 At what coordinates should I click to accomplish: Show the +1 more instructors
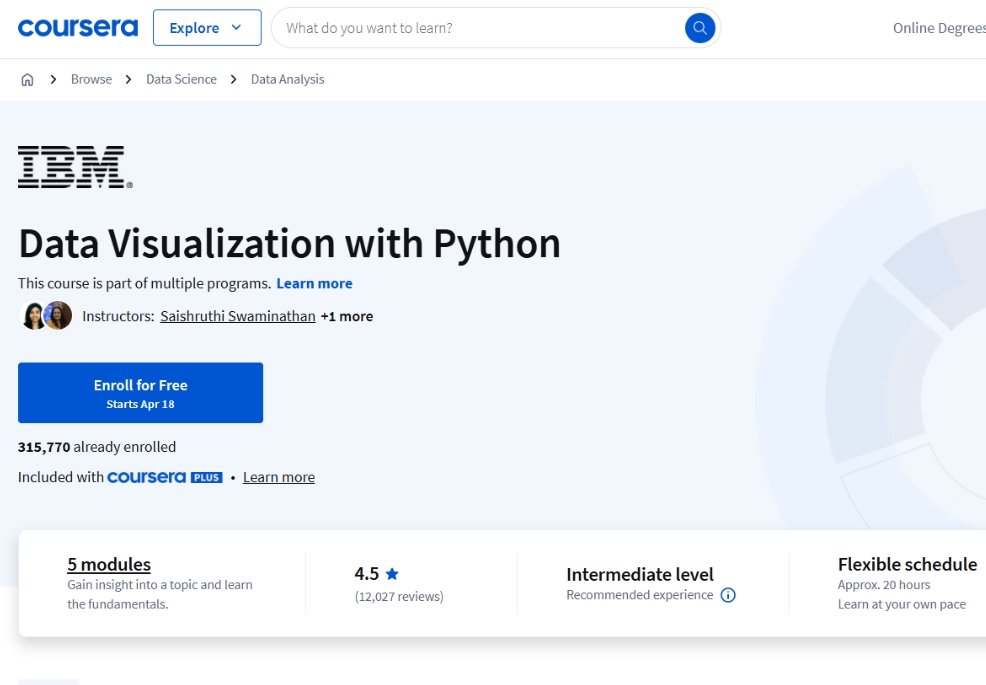pos(347,315)
